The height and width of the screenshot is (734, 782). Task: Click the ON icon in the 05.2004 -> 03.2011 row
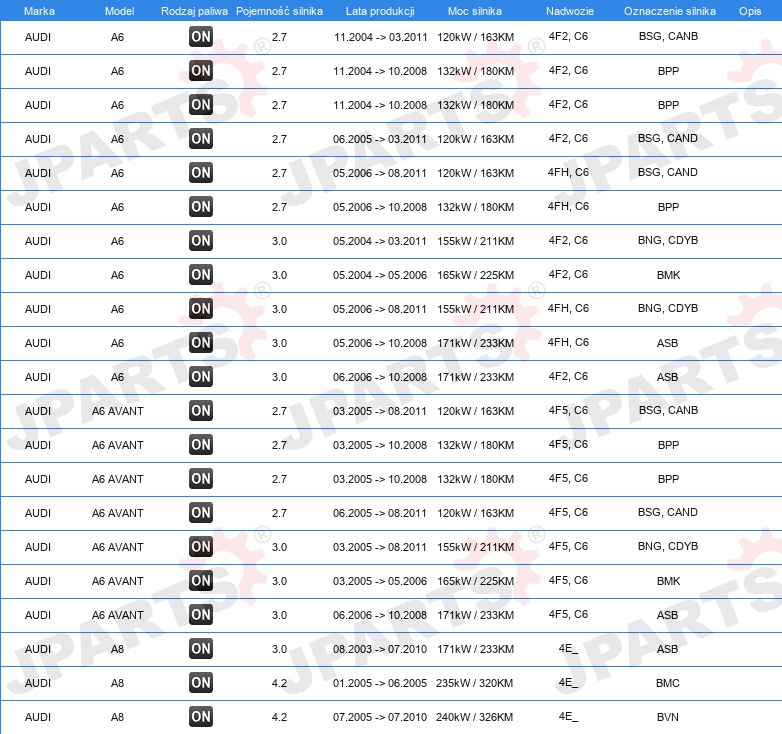pos(201,240)
